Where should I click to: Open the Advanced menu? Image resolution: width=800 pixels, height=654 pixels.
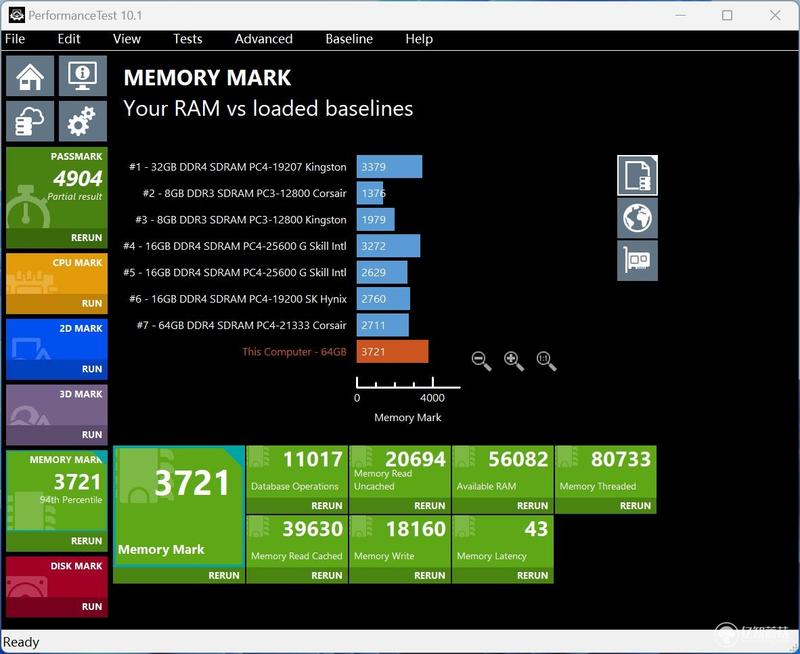click(x=264, y=39)
